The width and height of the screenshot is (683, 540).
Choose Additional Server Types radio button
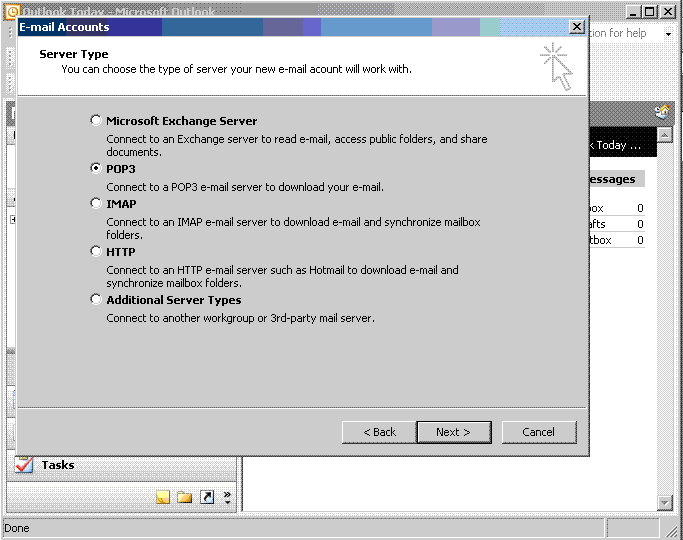[x=96, y=299]
